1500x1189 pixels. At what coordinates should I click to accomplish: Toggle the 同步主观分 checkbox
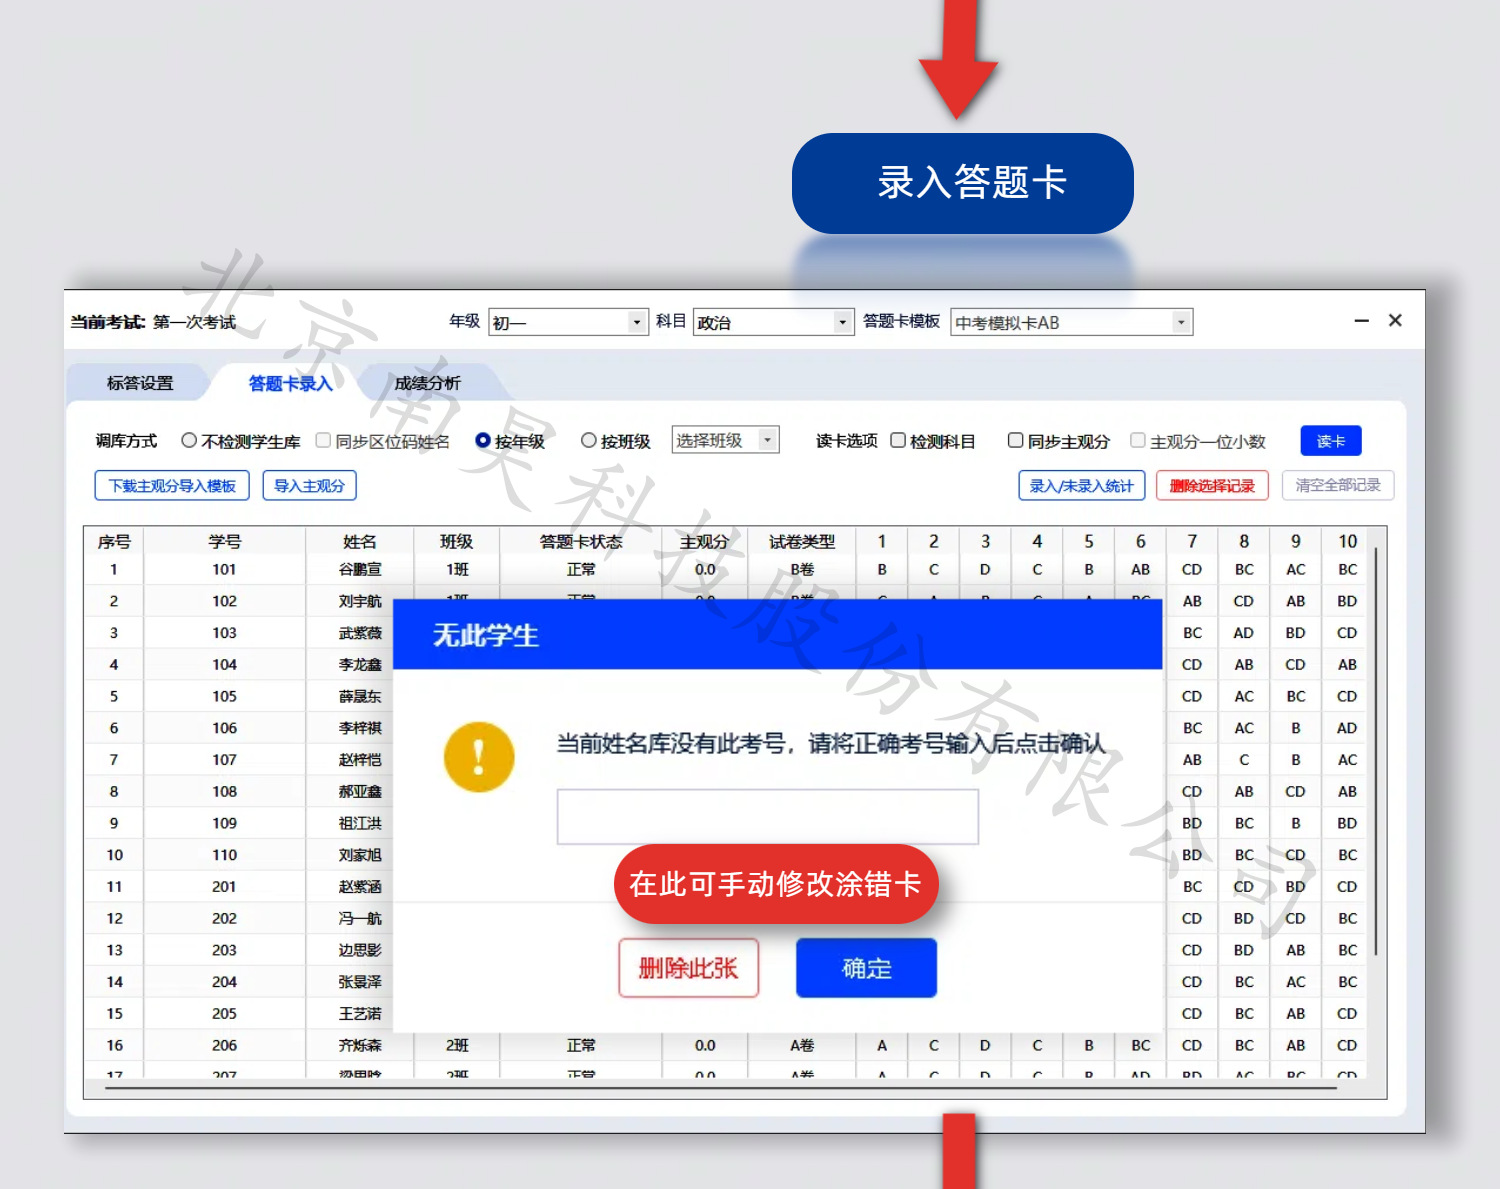click(x=1016, y=441)
